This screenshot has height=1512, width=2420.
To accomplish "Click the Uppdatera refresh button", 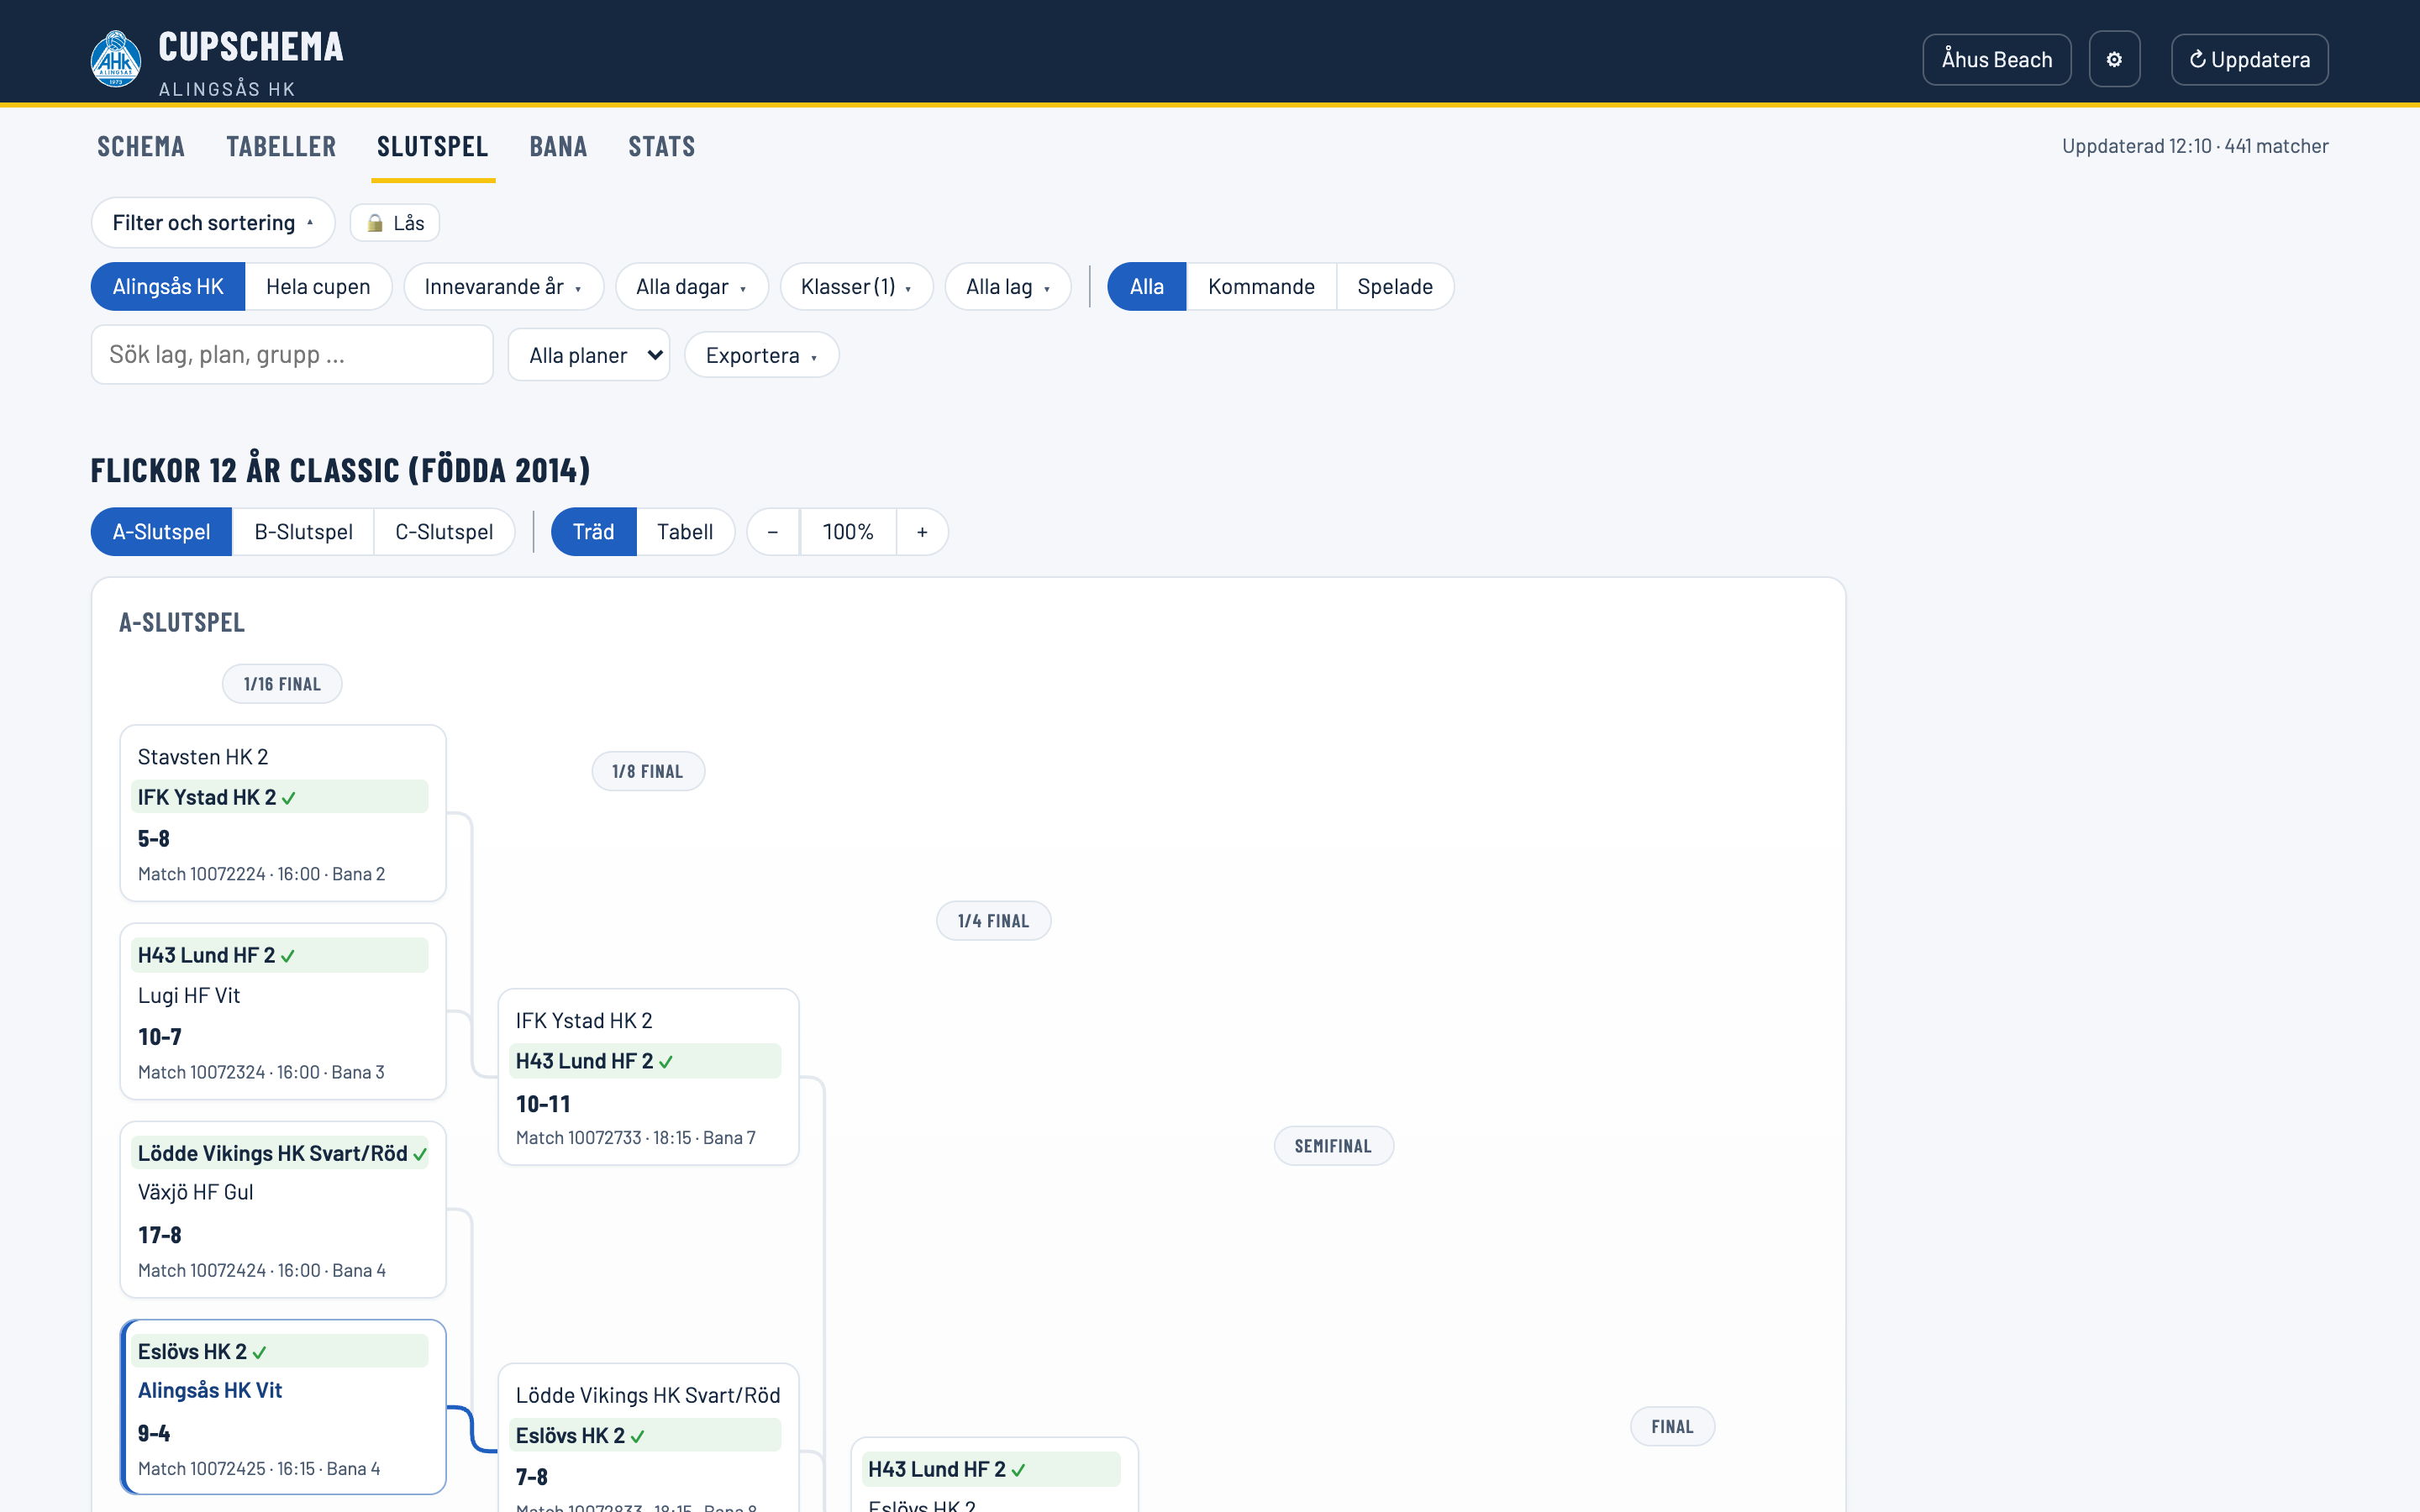I will coord(2249,59).
